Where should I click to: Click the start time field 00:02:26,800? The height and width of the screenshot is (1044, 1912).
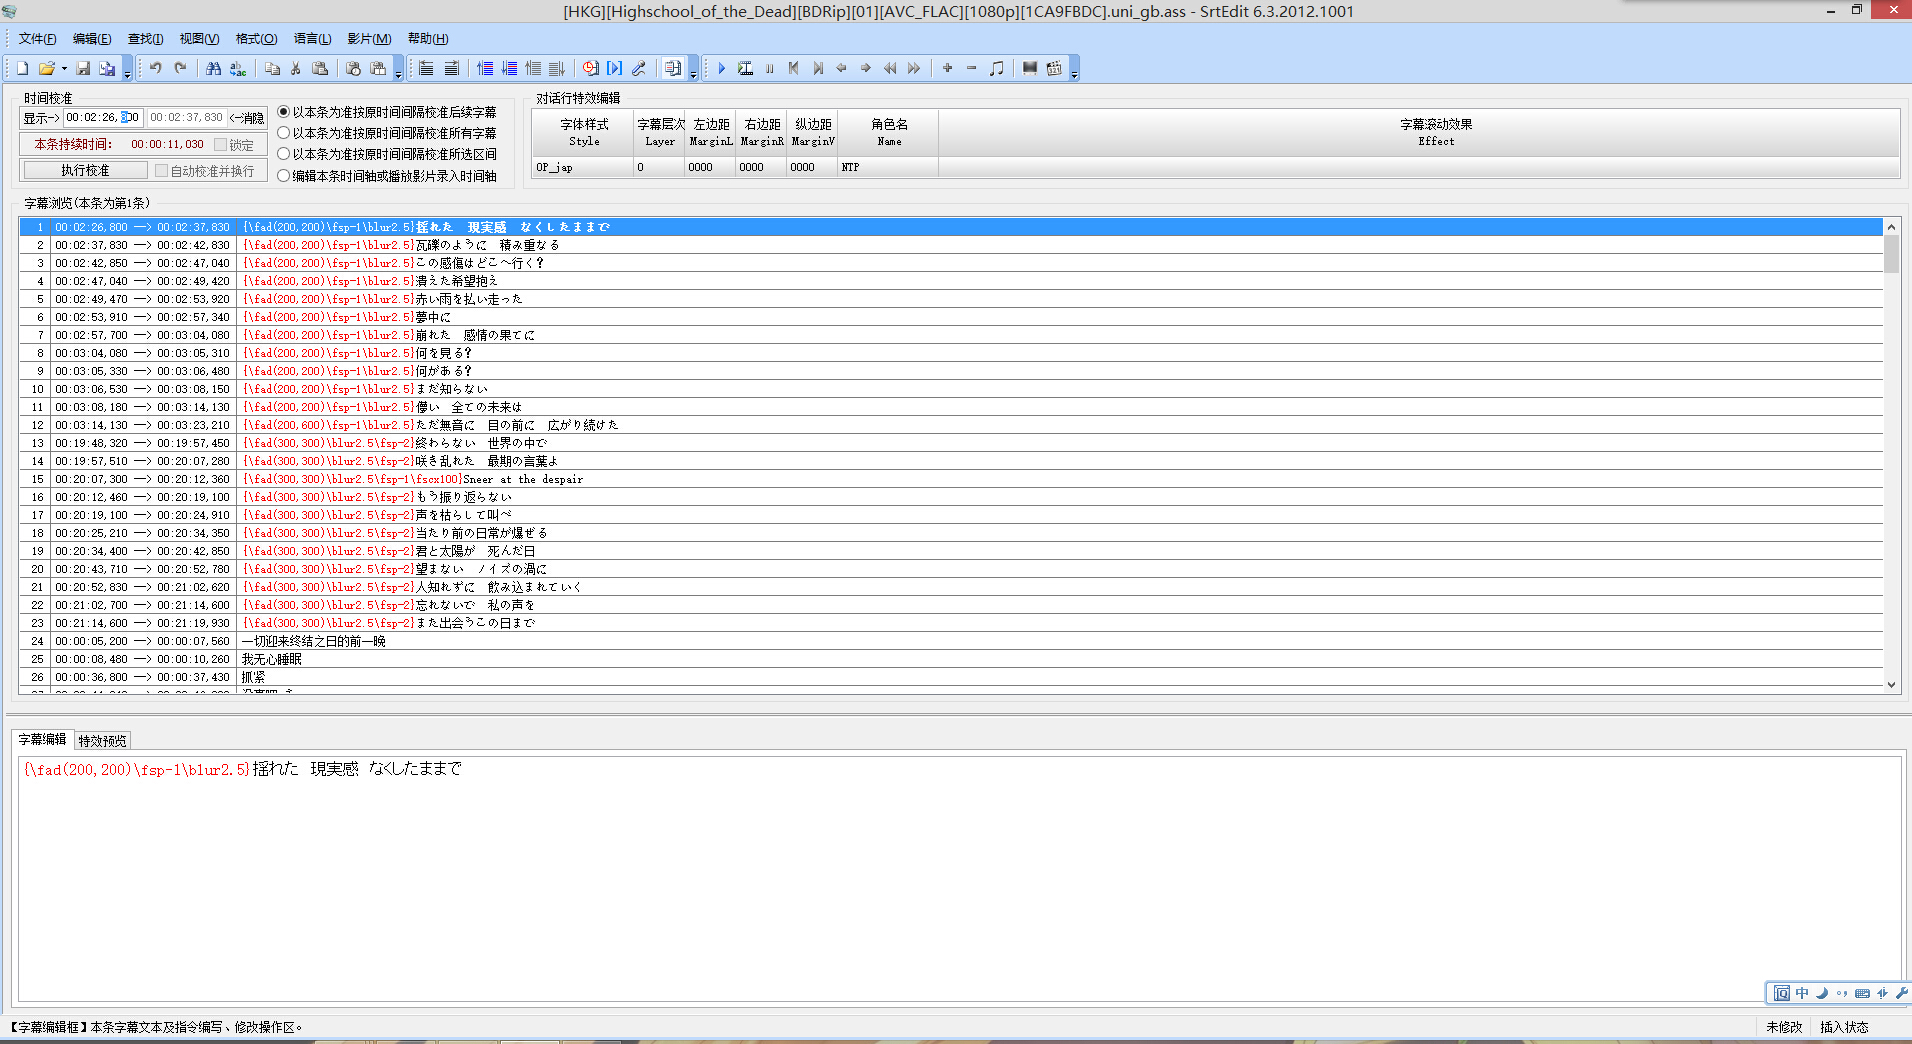103,118
